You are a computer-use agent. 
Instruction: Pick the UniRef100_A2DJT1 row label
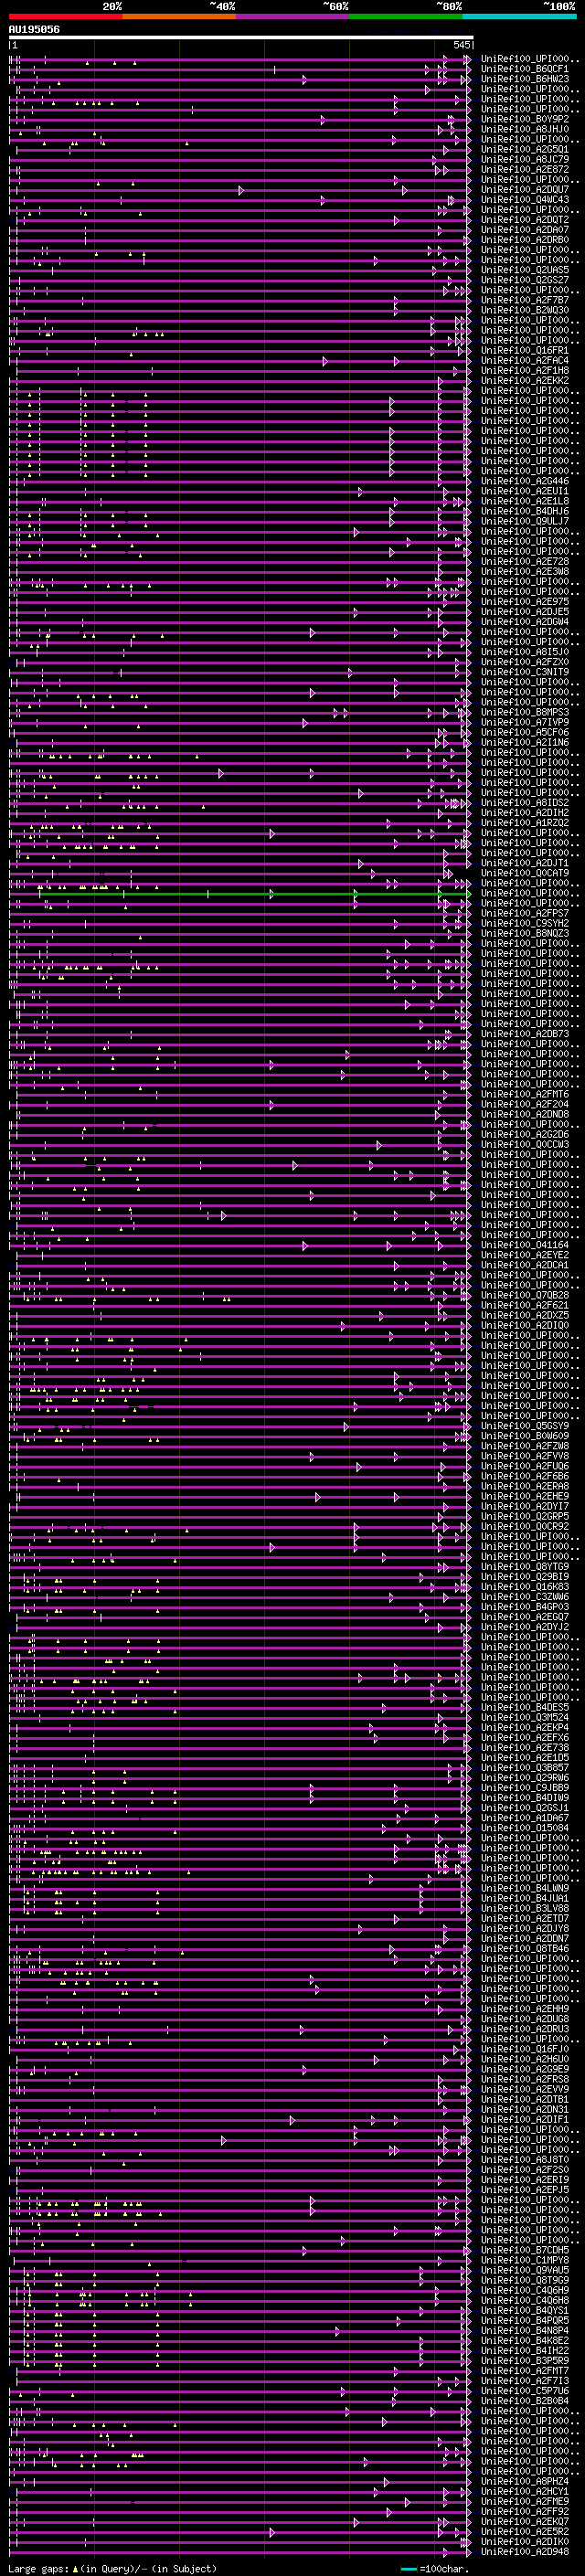[x=525, y=863]
